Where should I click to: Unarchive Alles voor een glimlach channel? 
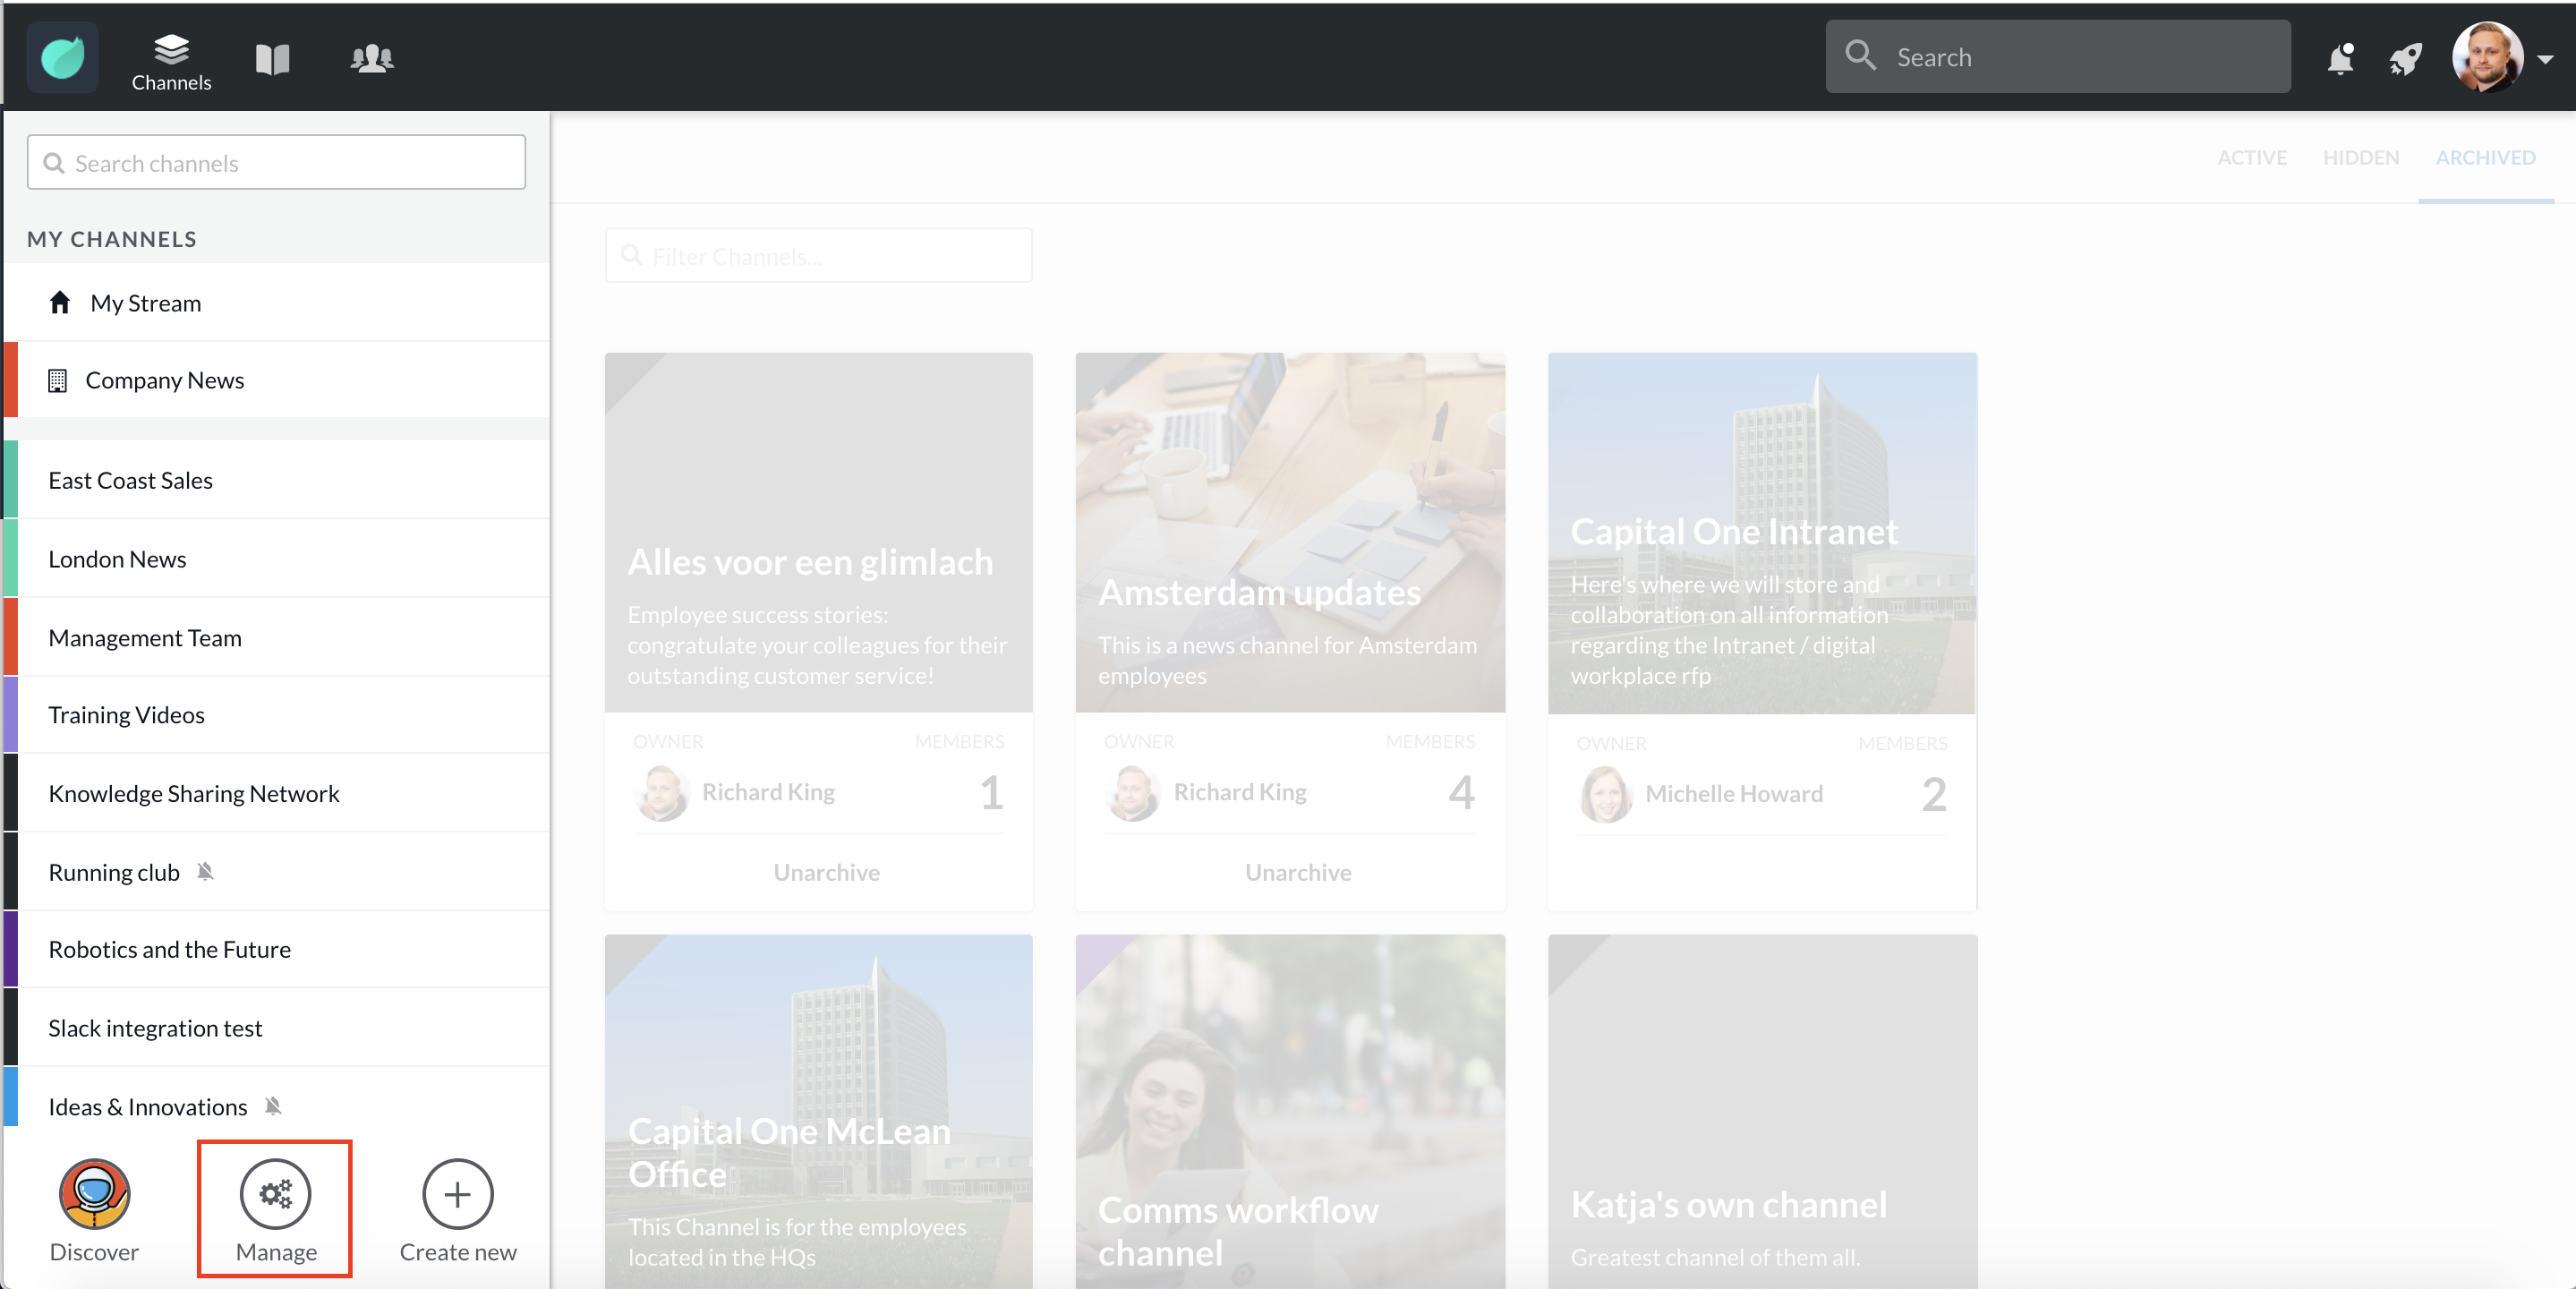826,872
